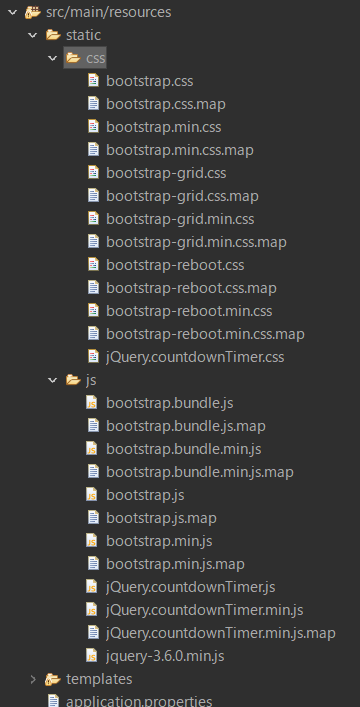Select the bootstrap.js file name
Viewport: 360px width, 707px height.
point(145,495)
